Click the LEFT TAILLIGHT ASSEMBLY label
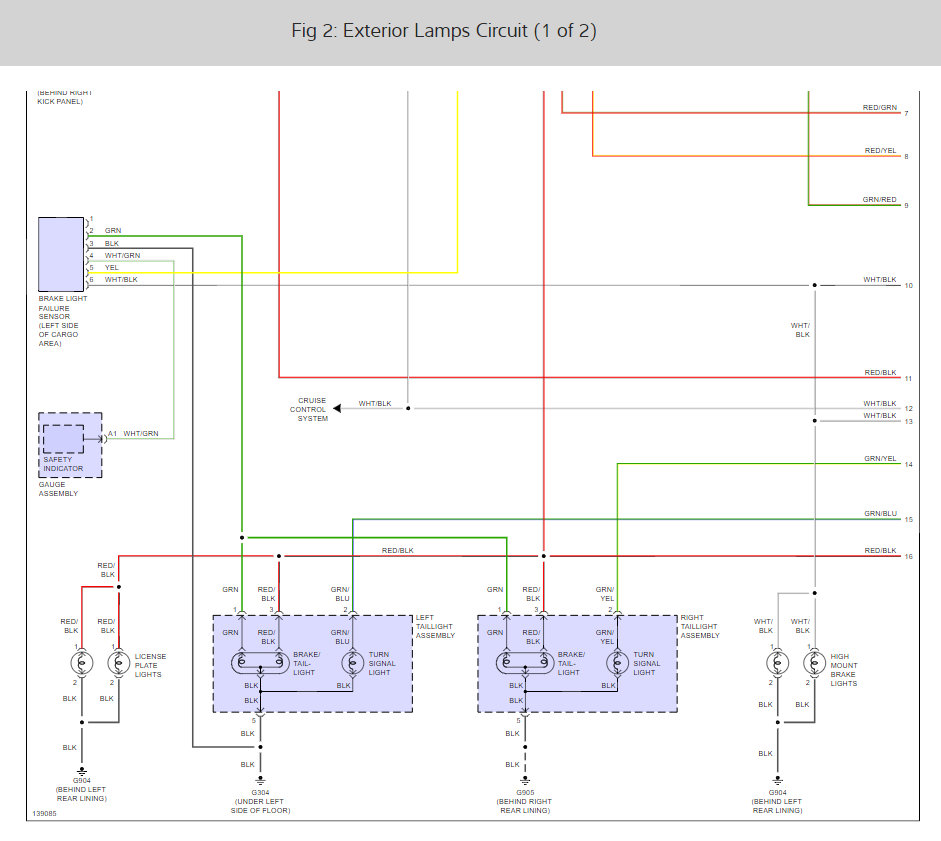 point(435,626)
